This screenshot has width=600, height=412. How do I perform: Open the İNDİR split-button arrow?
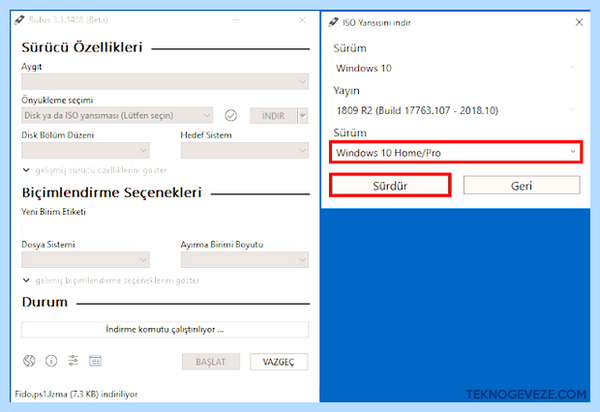tap(303, 116)
